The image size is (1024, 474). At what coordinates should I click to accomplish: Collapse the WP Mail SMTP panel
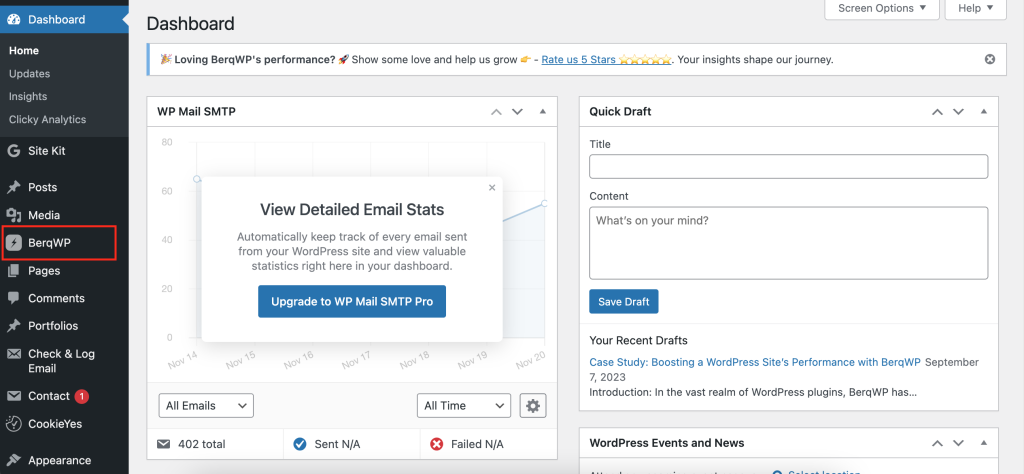click(x=543, y=112)
